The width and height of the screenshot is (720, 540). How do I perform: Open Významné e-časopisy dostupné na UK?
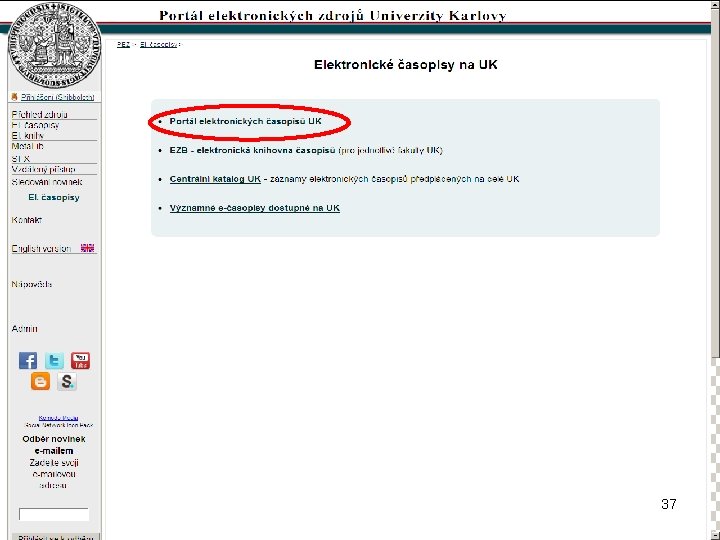coord(255,208)
